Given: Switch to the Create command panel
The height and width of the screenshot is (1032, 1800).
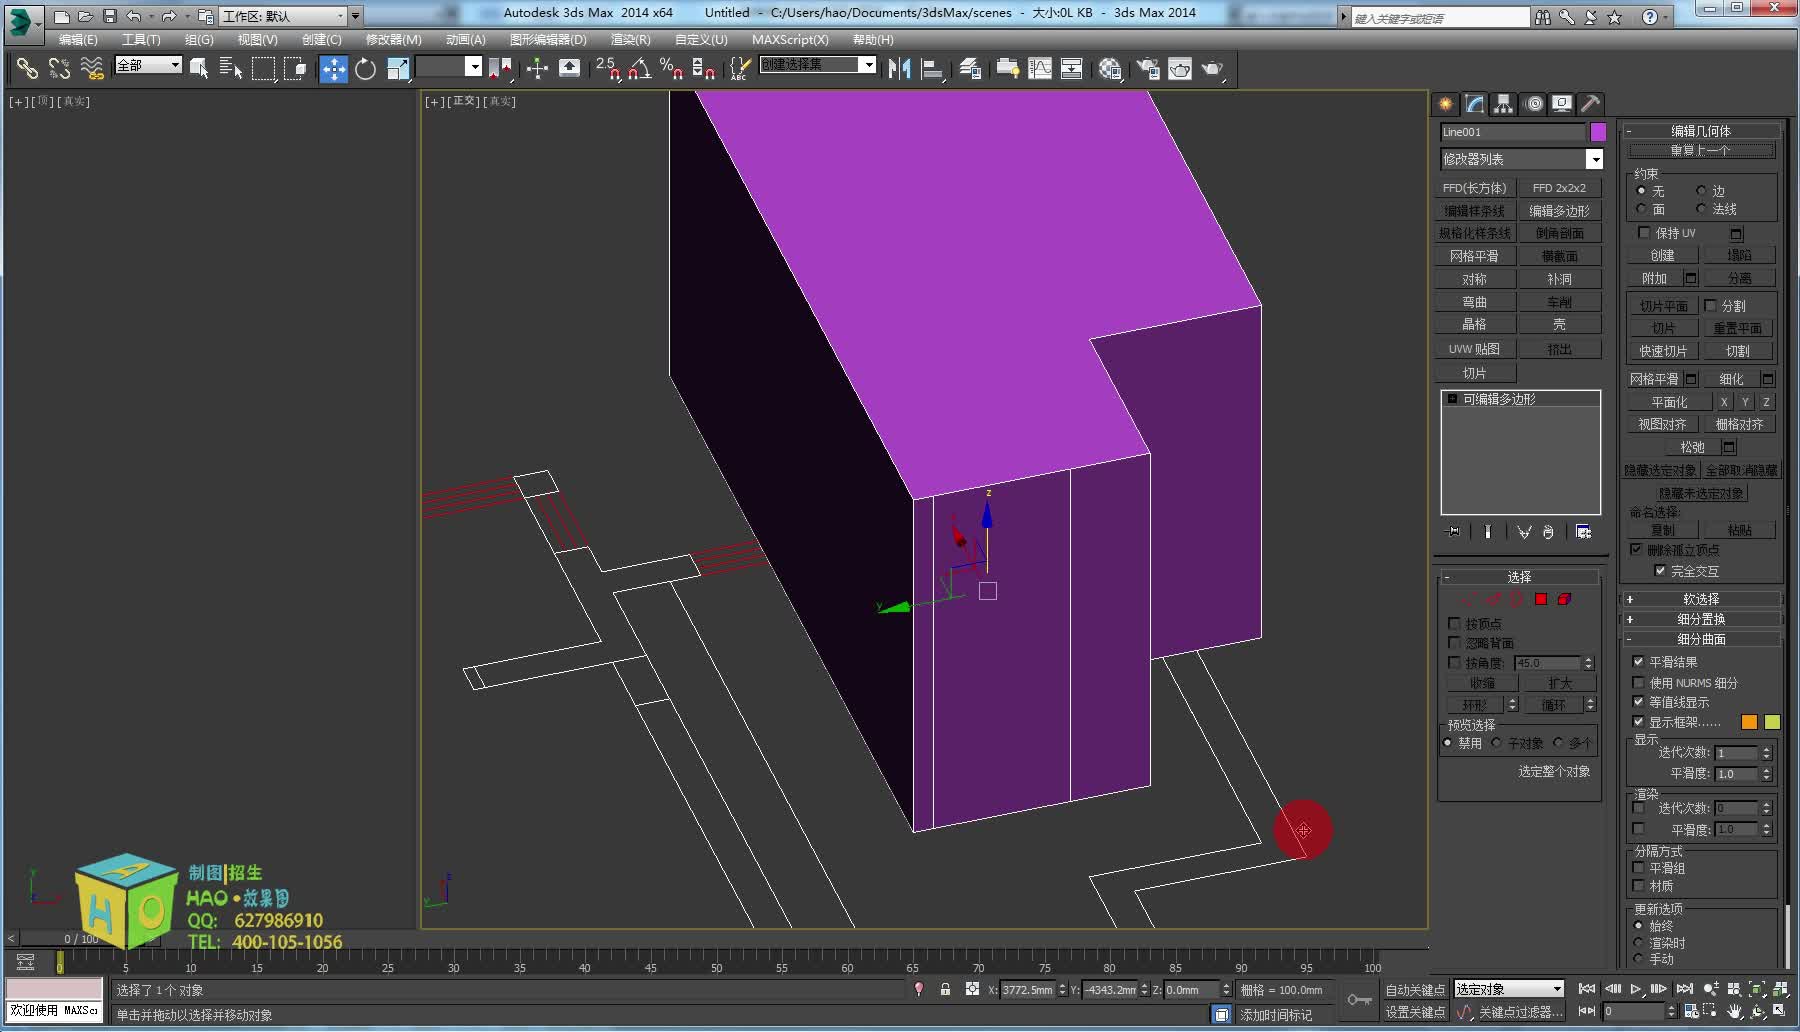Looking at the screenshot, I should [1446, 104].
